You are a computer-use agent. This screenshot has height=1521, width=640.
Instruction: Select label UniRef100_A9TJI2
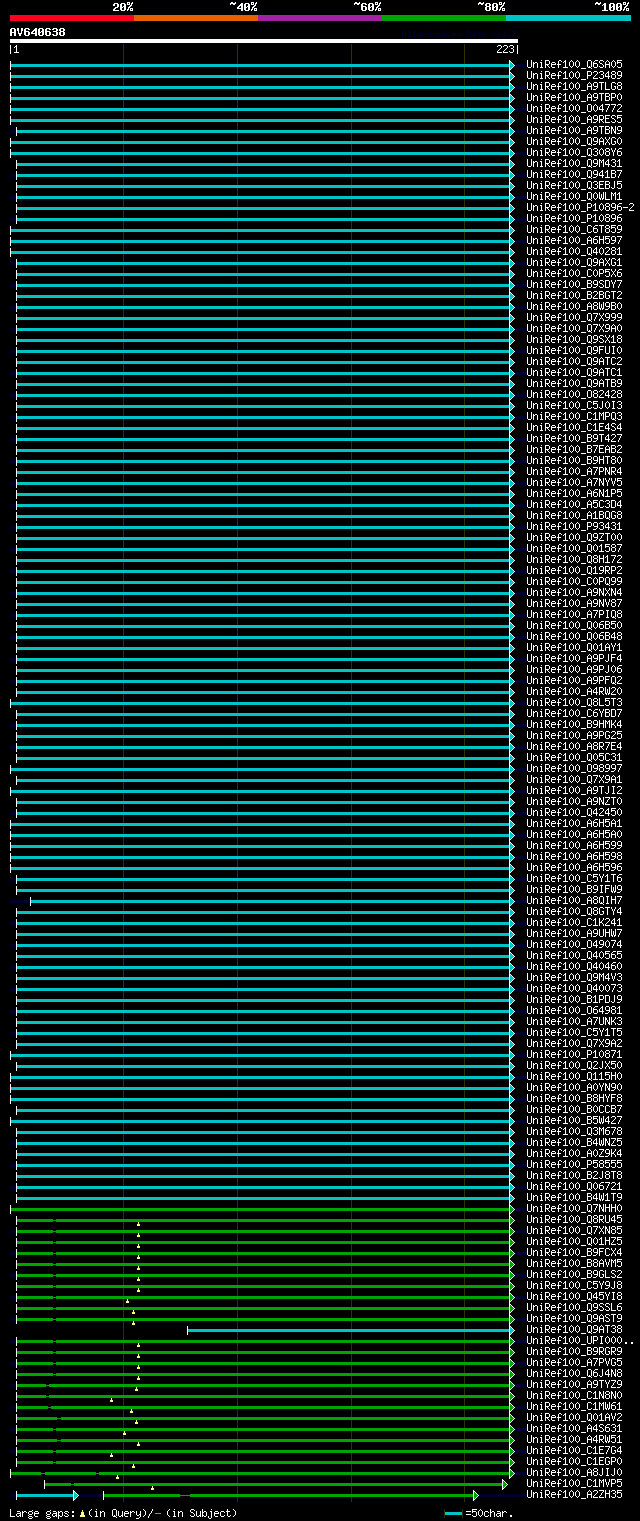574,790
